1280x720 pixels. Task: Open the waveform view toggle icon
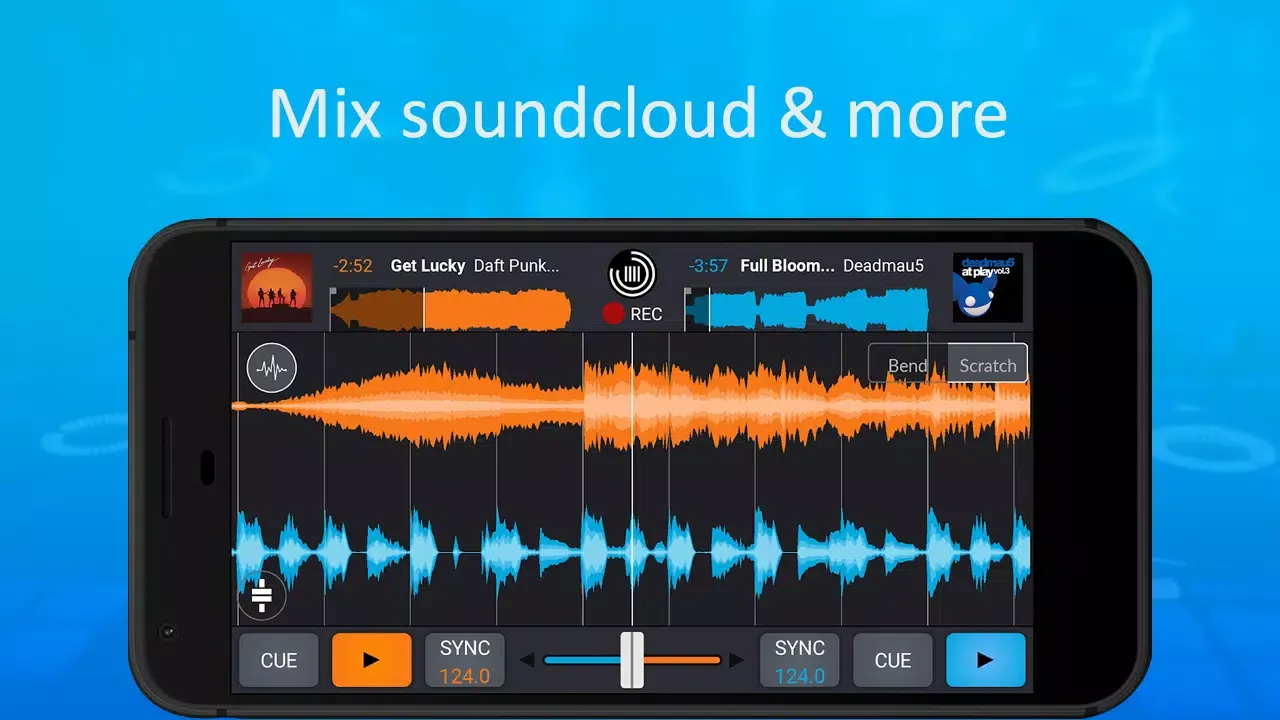point(272,368)
